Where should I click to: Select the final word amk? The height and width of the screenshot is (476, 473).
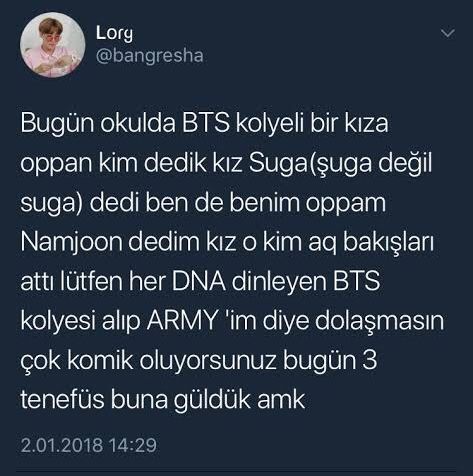pos(281,400)
